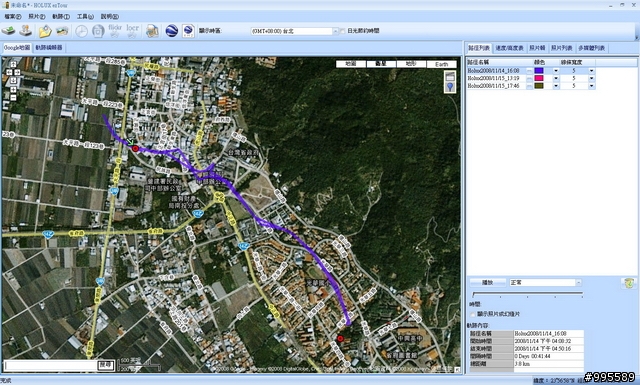
Task: Click the add photos toolbar icon
Action: tap(62, 31)
